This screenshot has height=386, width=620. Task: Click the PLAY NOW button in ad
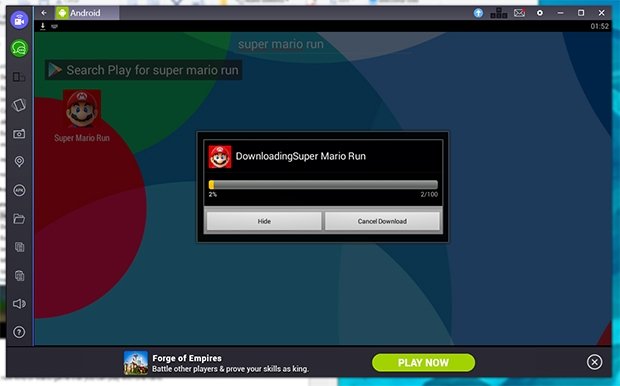coord(423,363)
